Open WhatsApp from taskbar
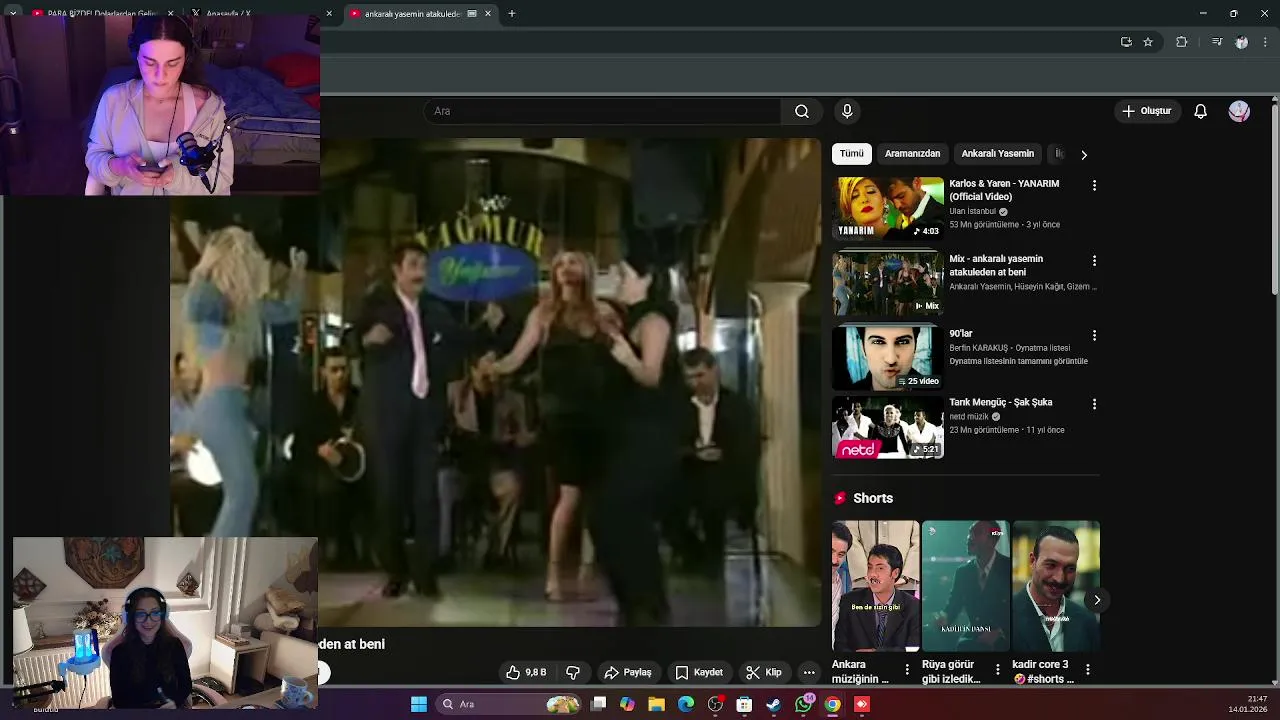Image resolution: width=1280 pixels, height=720 pixels. click(803, 704)
